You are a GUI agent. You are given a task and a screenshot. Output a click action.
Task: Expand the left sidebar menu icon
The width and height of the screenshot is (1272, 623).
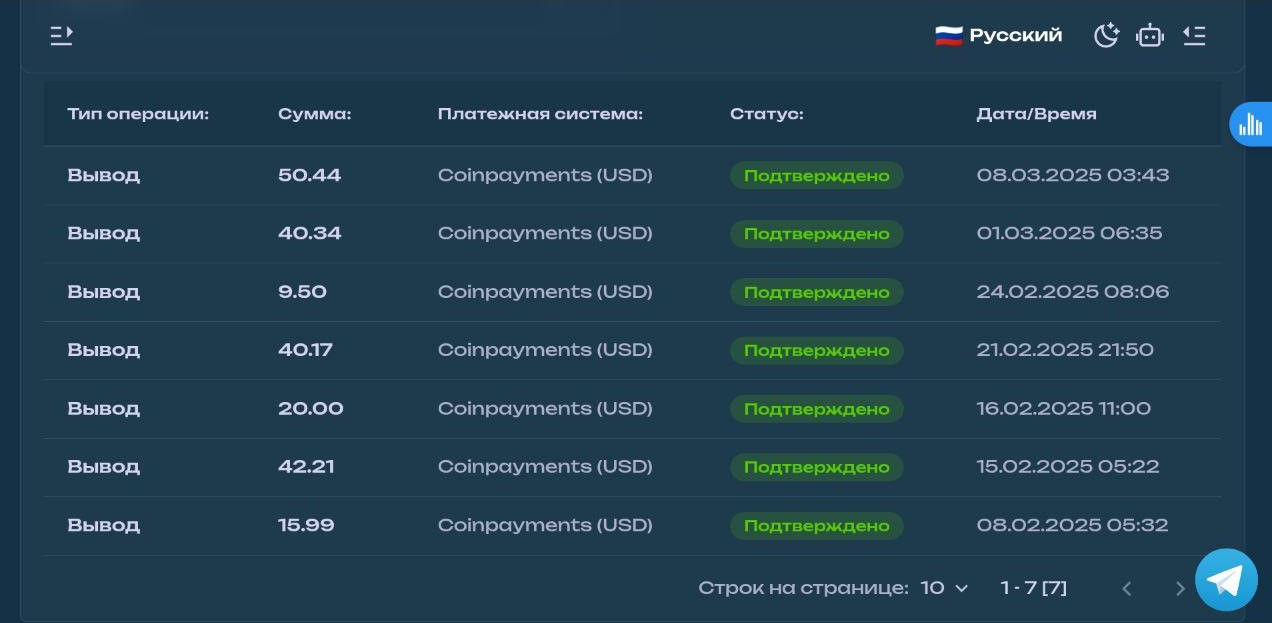62,36
